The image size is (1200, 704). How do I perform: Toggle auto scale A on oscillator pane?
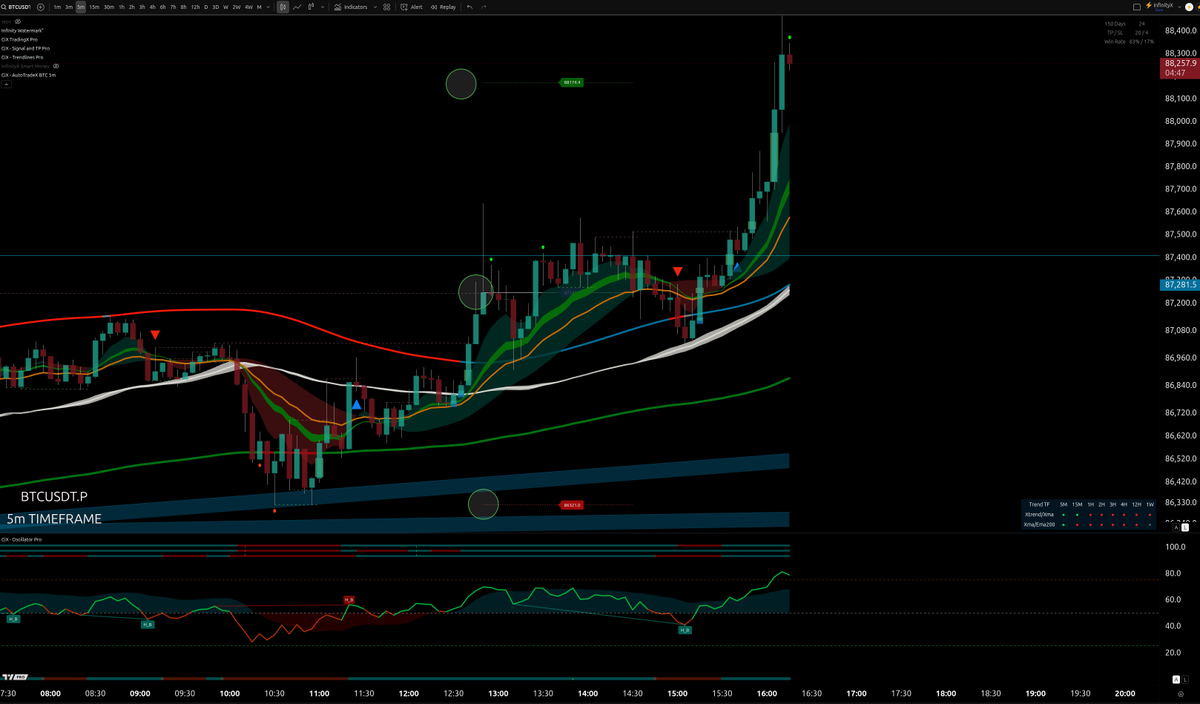click(1174, 679)
